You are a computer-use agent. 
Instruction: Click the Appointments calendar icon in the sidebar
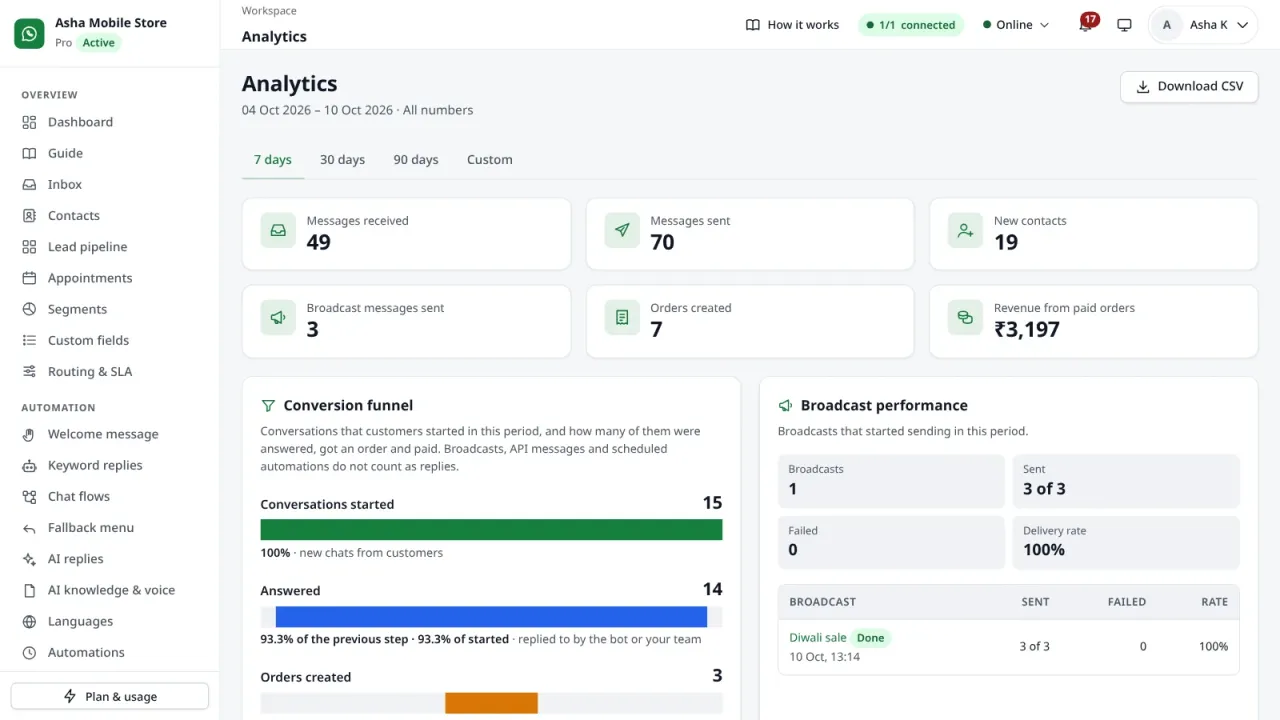coord(29,278)
